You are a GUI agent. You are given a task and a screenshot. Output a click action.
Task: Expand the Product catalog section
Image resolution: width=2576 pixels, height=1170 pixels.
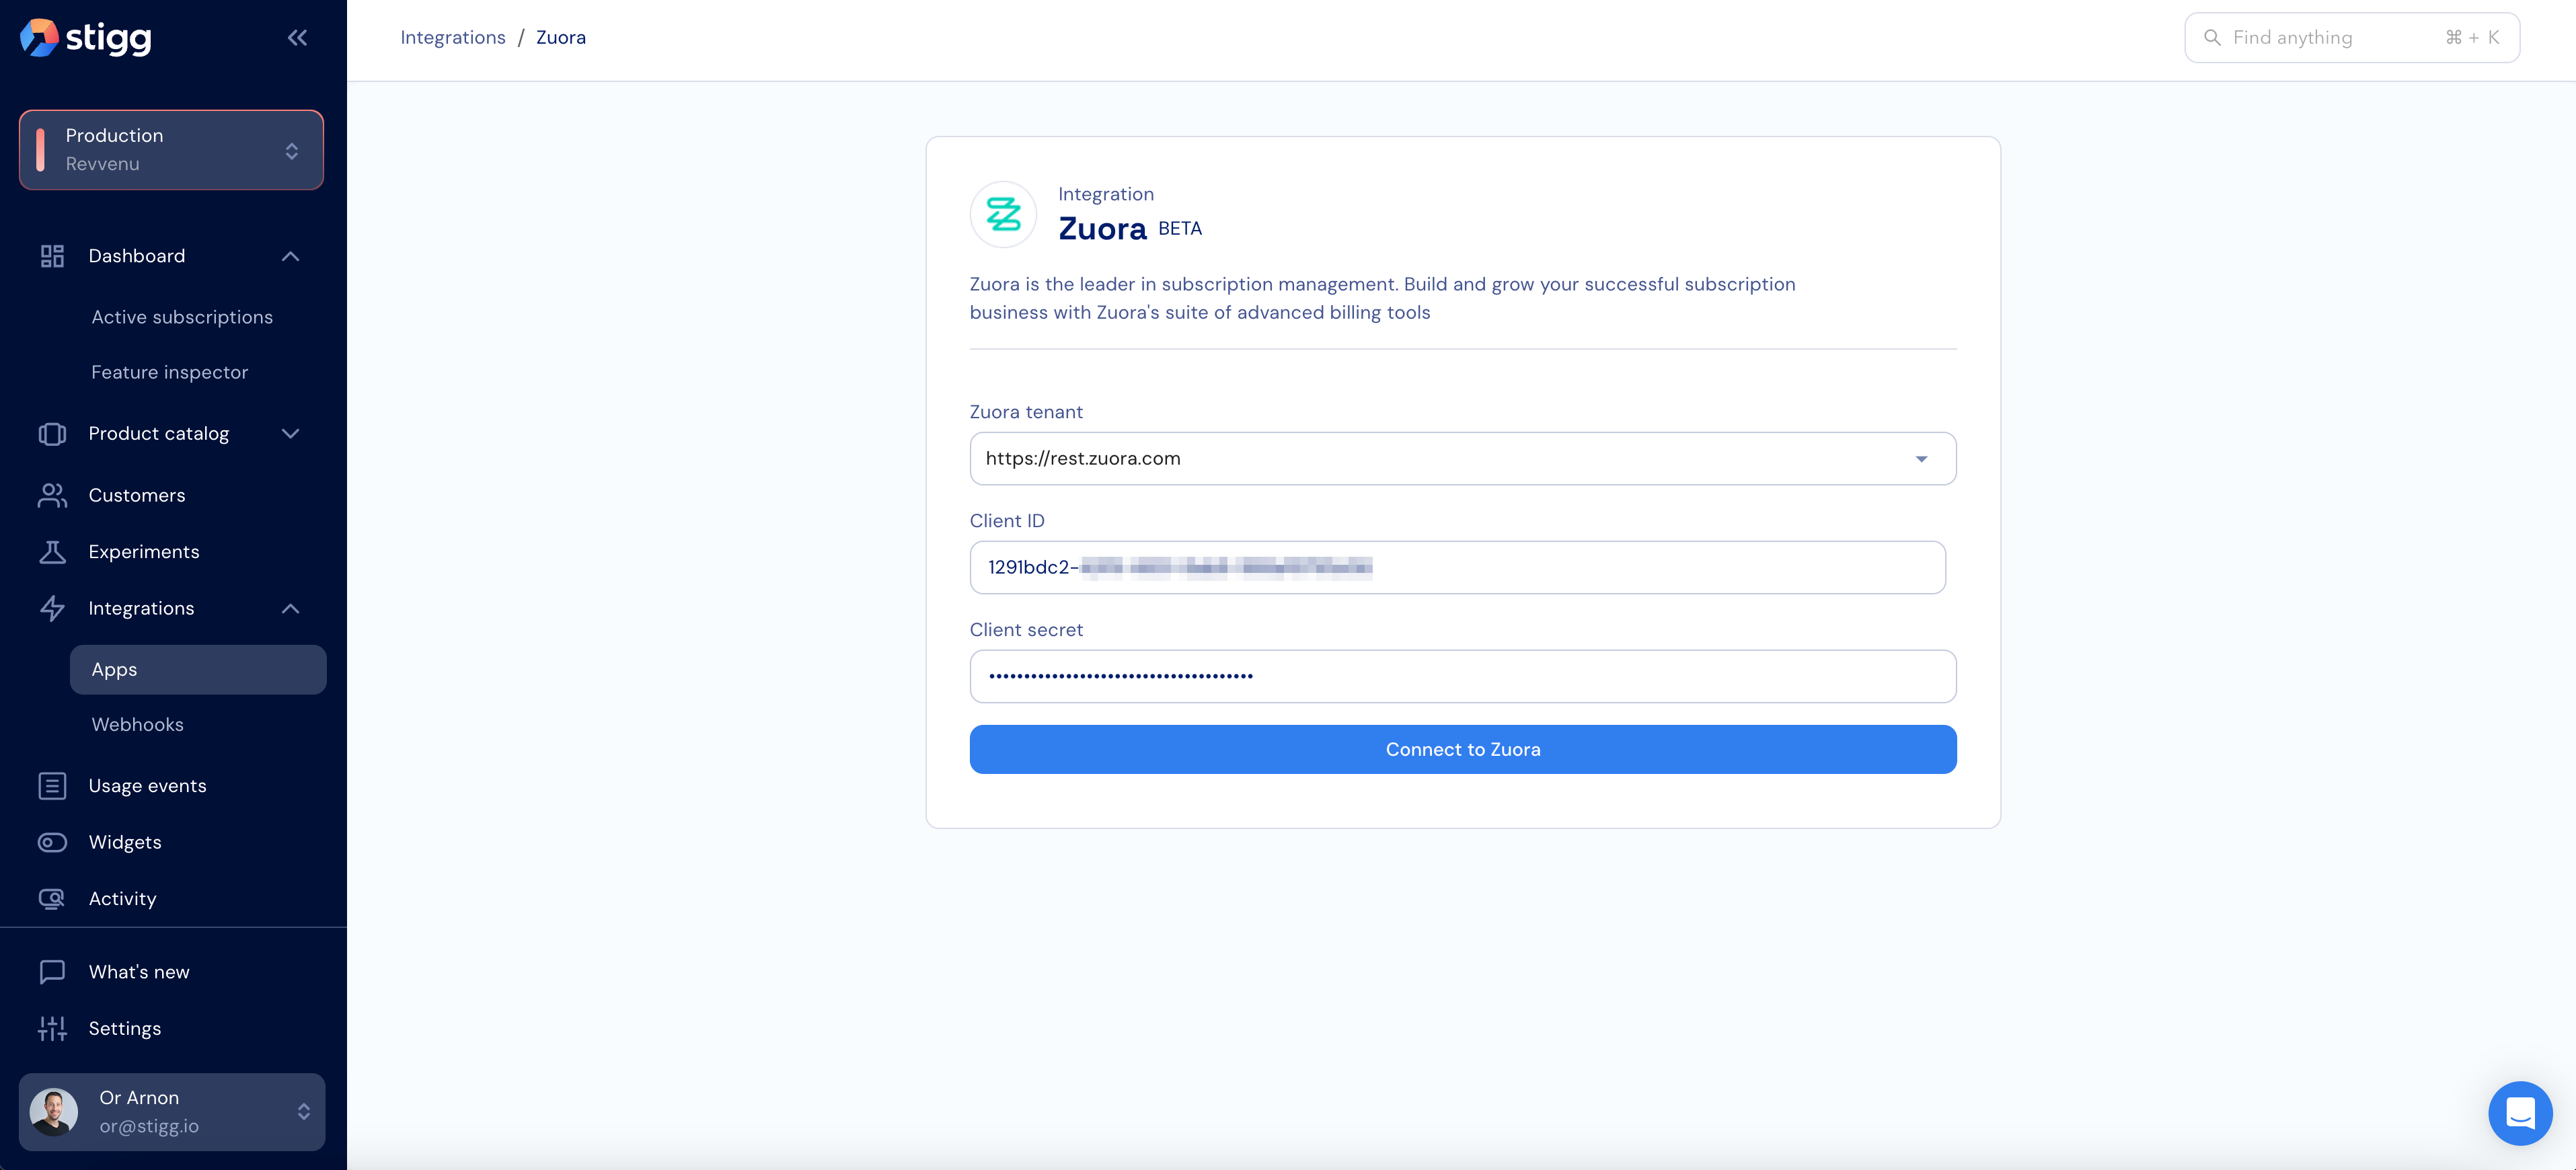tap(291, 434)
